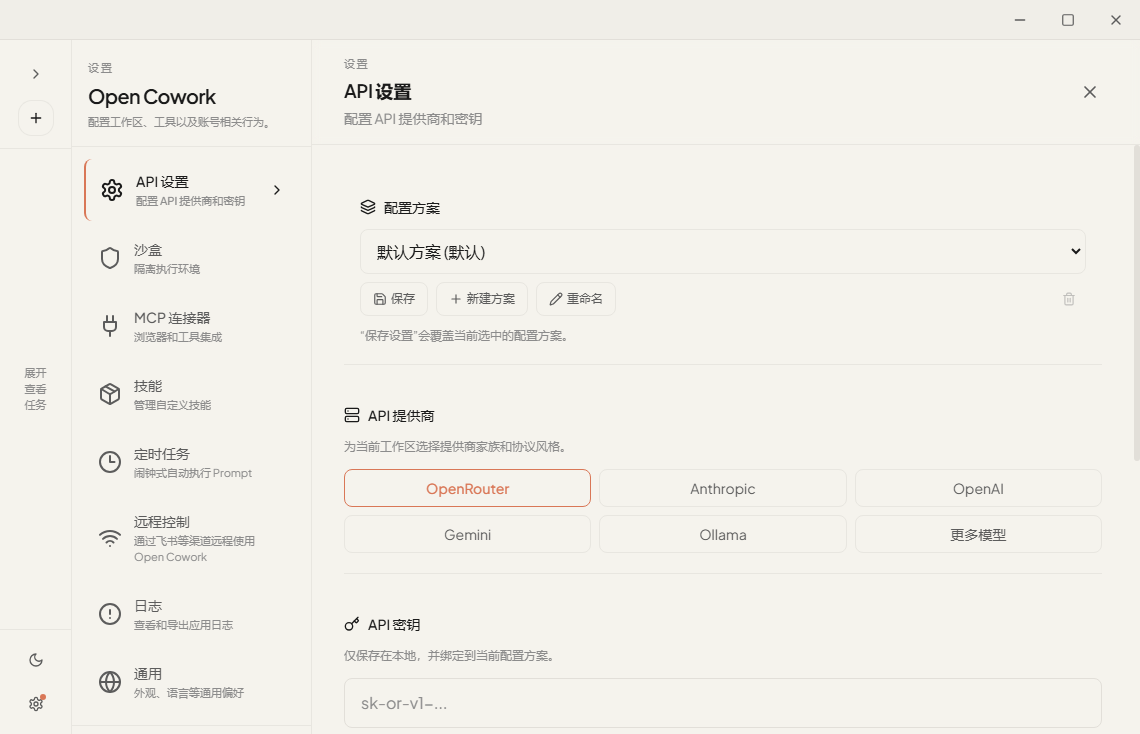Open 通用 preferences via the globe icon

coord(110,682)
